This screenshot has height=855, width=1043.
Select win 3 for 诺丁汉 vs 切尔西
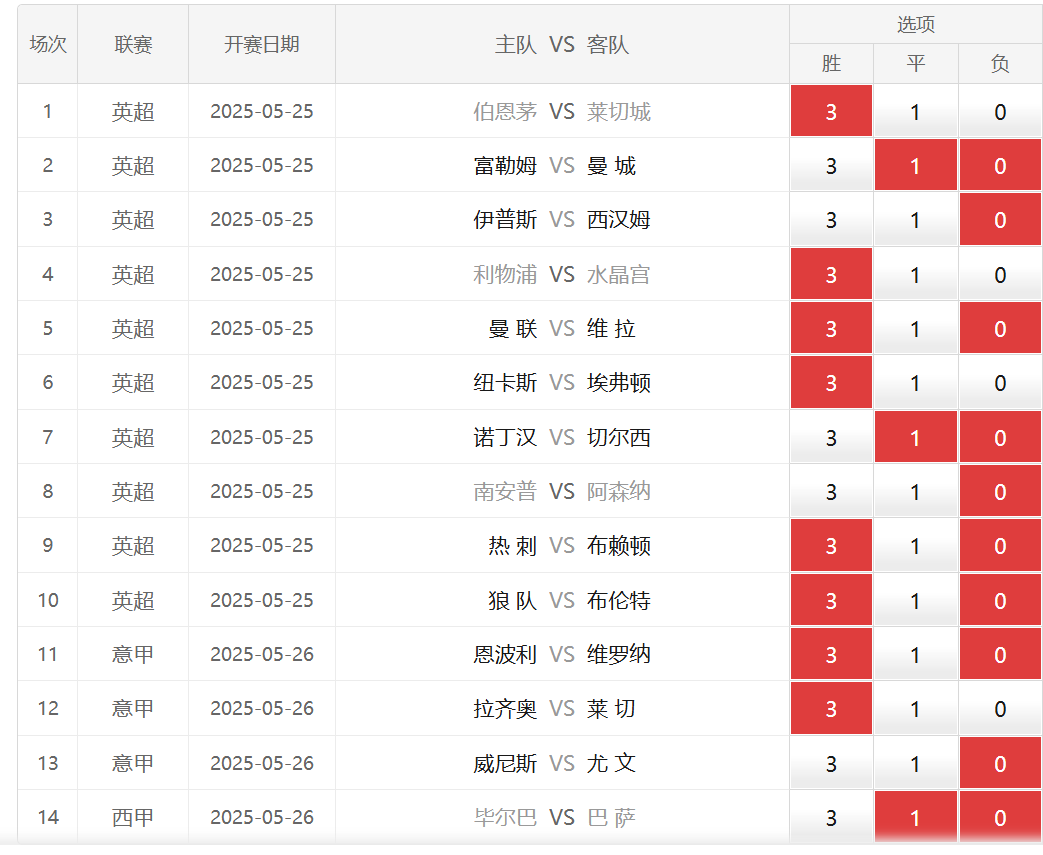[831, 437]
